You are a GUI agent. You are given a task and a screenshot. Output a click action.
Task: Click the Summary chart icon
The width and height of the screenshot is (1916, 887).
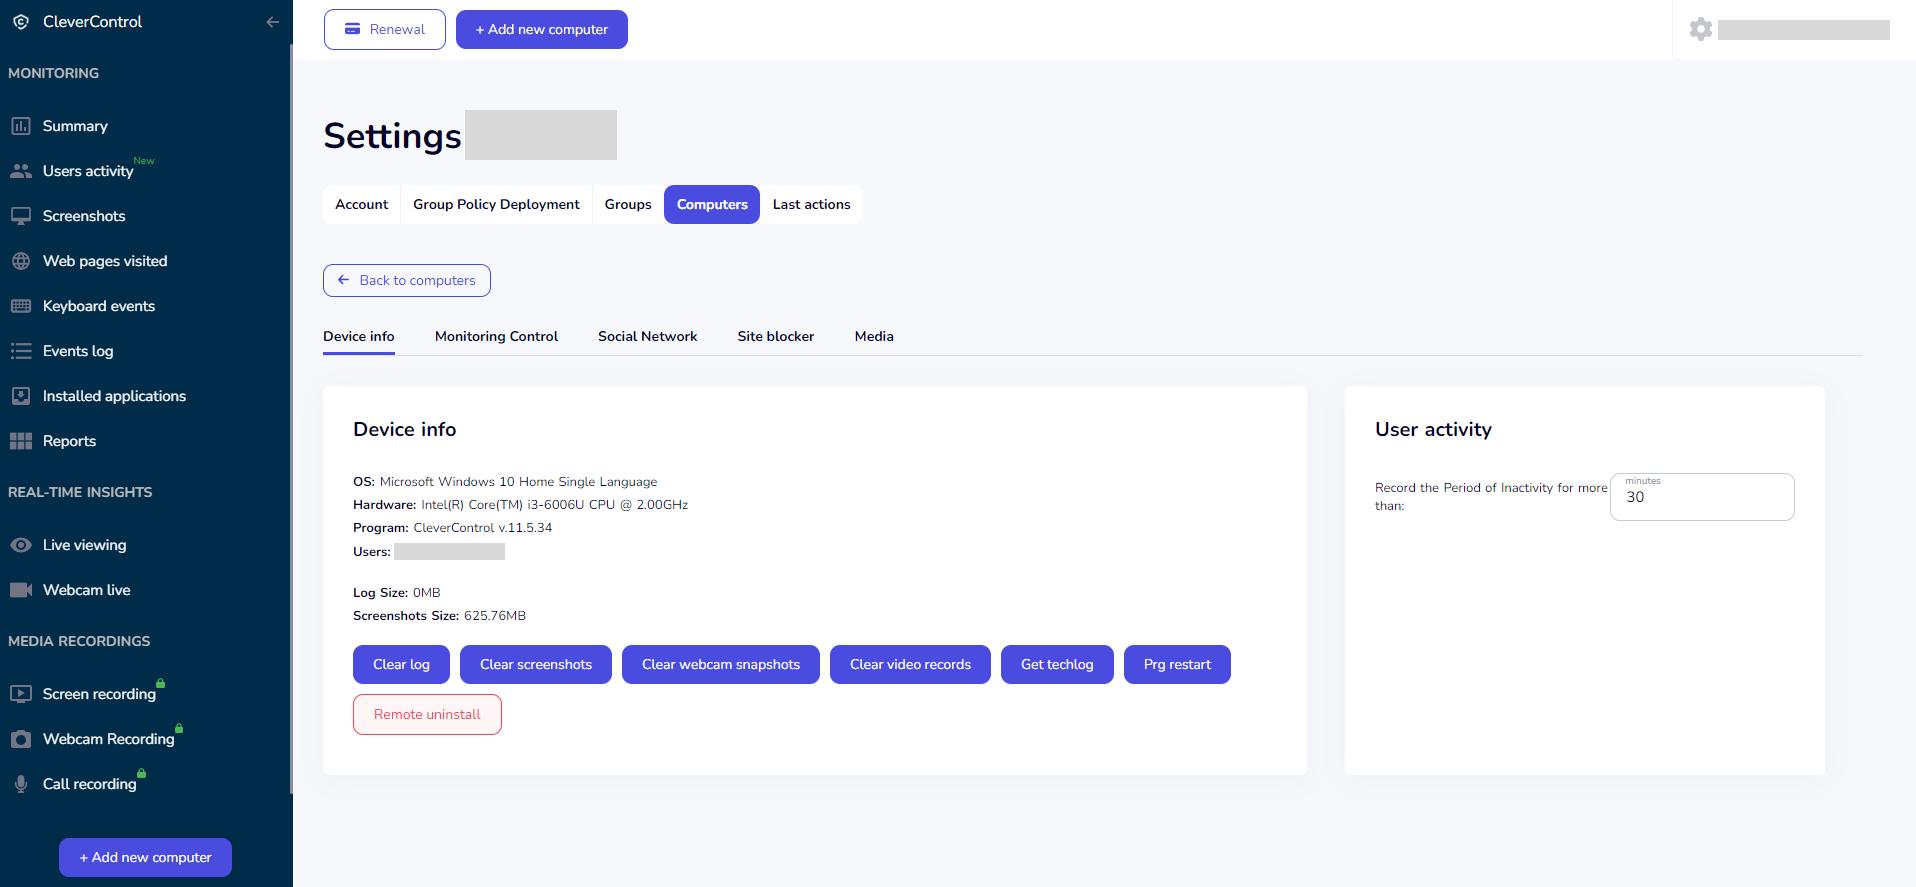21,126
